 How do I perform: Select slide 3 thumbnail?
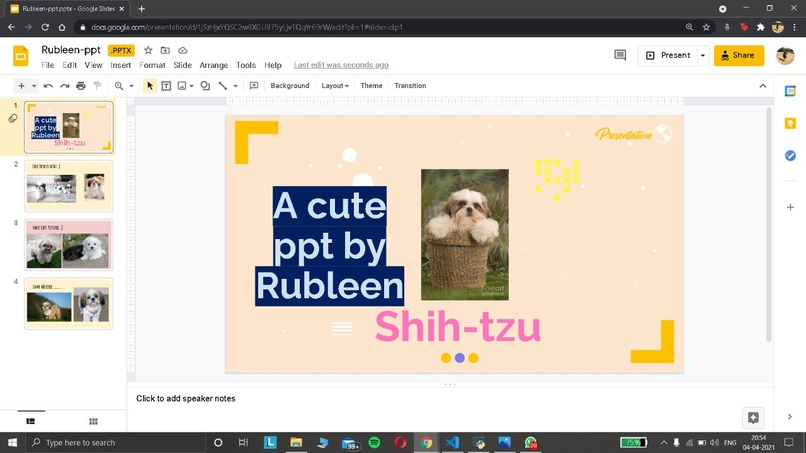coord(69,244)
